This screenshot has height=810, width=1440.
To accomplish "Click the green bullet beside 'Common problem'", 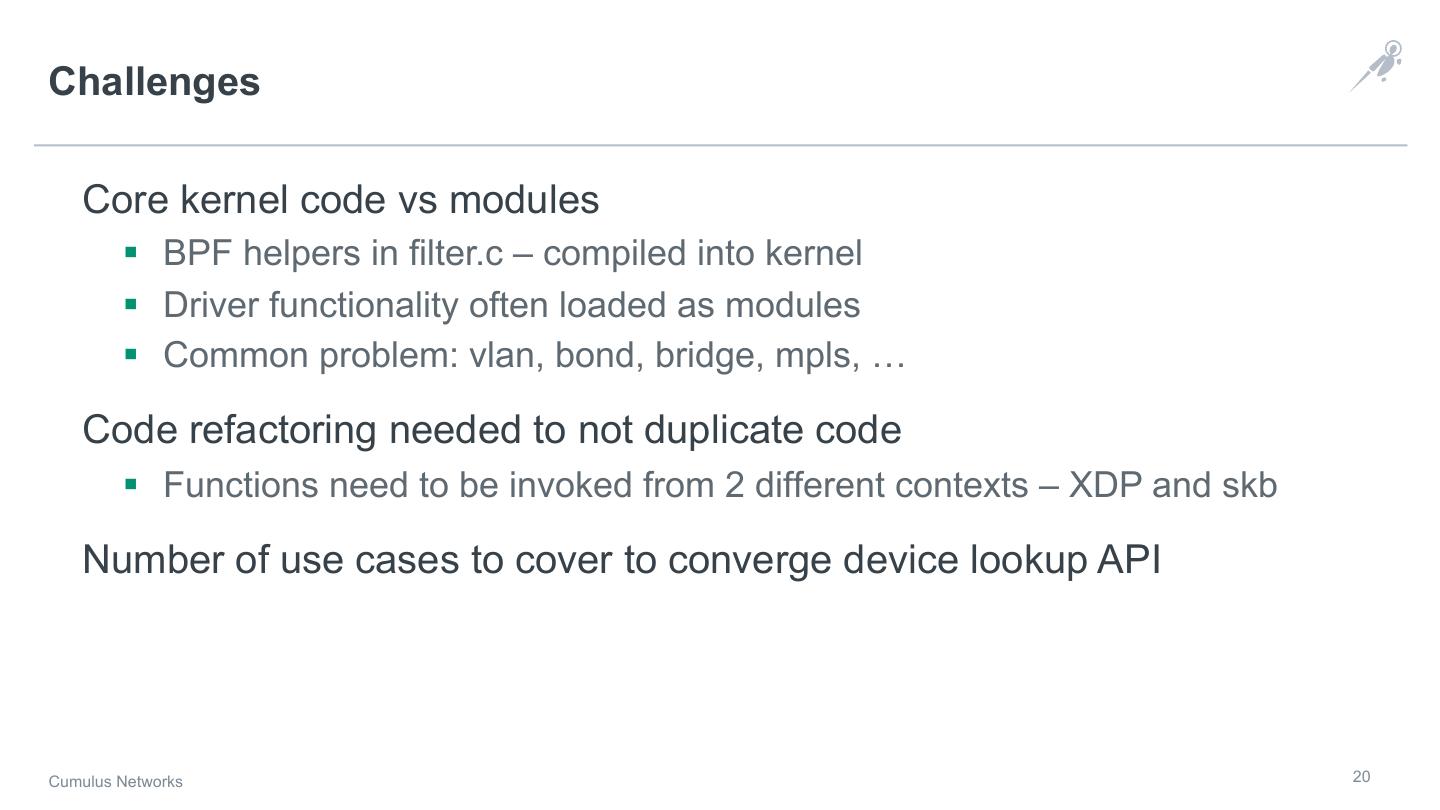I will tap(130, 354).
